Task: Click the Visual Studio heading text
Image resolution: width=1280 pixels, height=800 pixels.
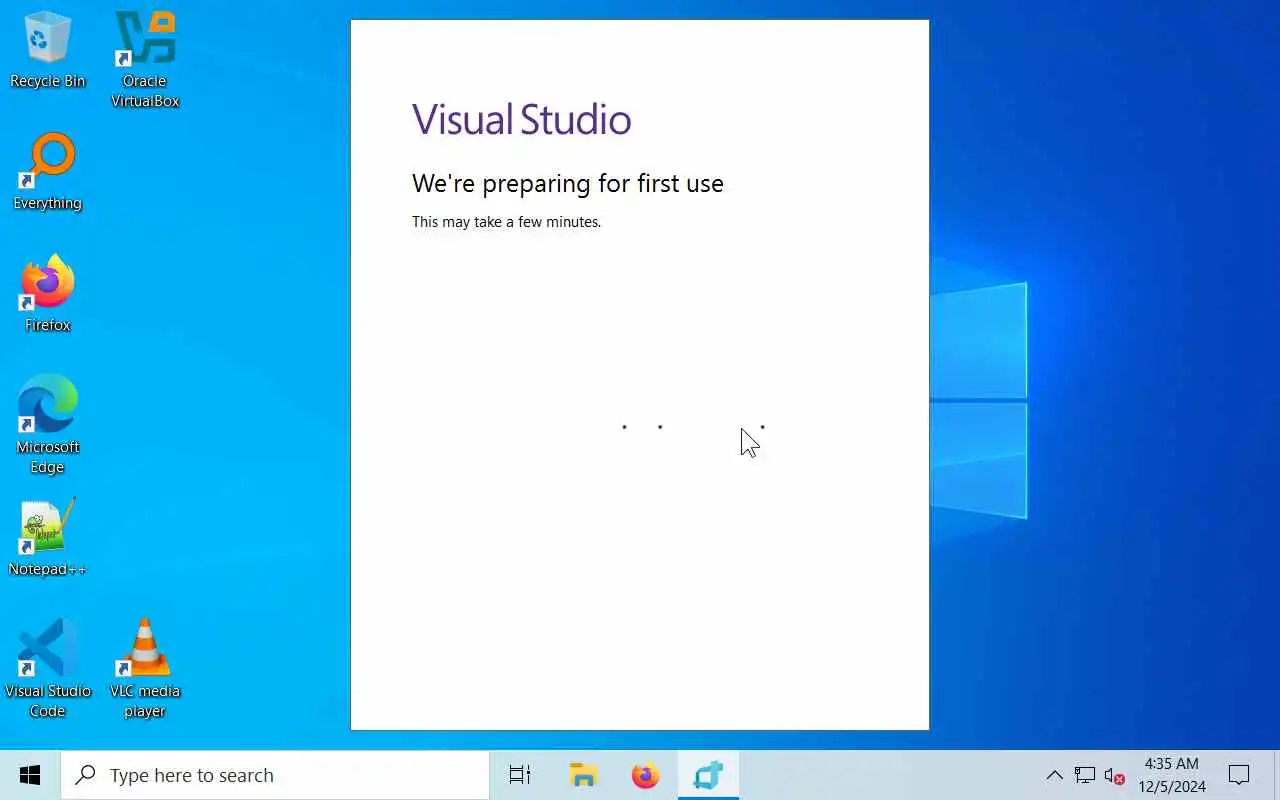Action: (521, 119)
